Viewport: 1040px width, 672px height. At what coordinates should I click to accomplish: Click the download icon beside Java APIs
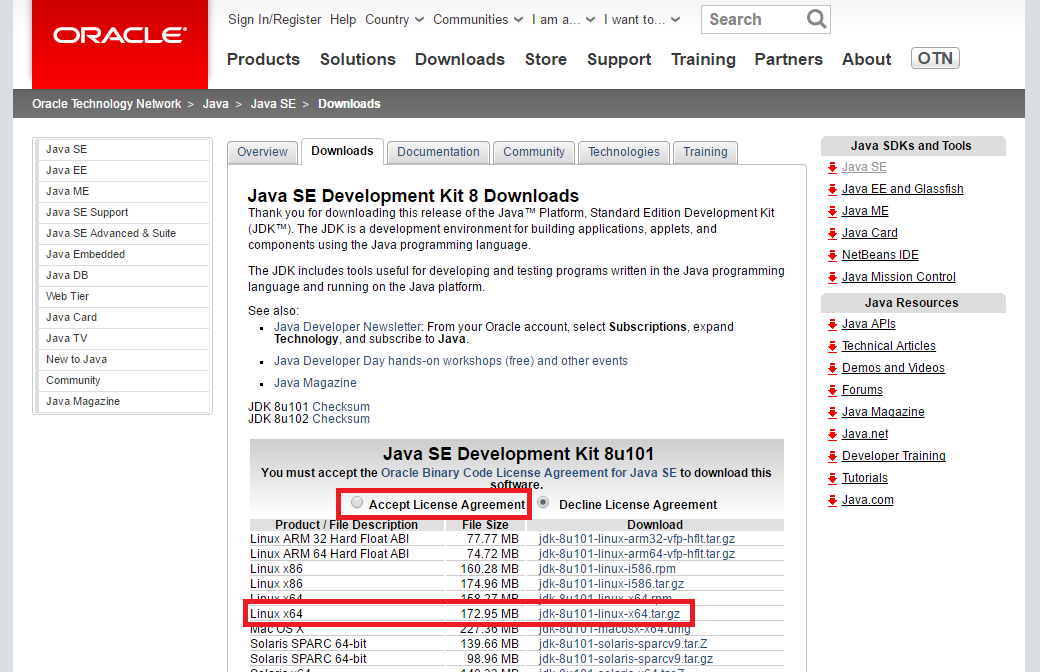point(831,324)
